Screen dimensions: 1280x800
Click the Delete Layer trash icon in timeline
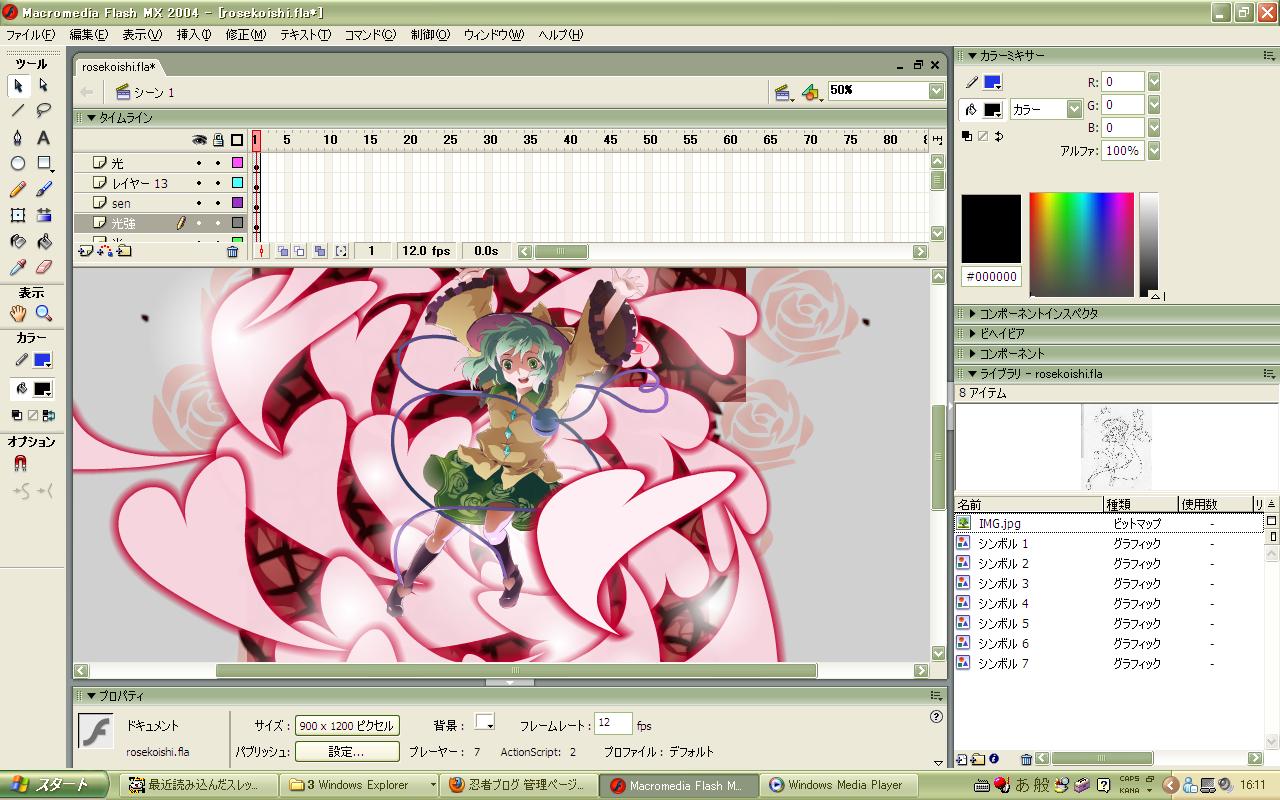point(232,252)
